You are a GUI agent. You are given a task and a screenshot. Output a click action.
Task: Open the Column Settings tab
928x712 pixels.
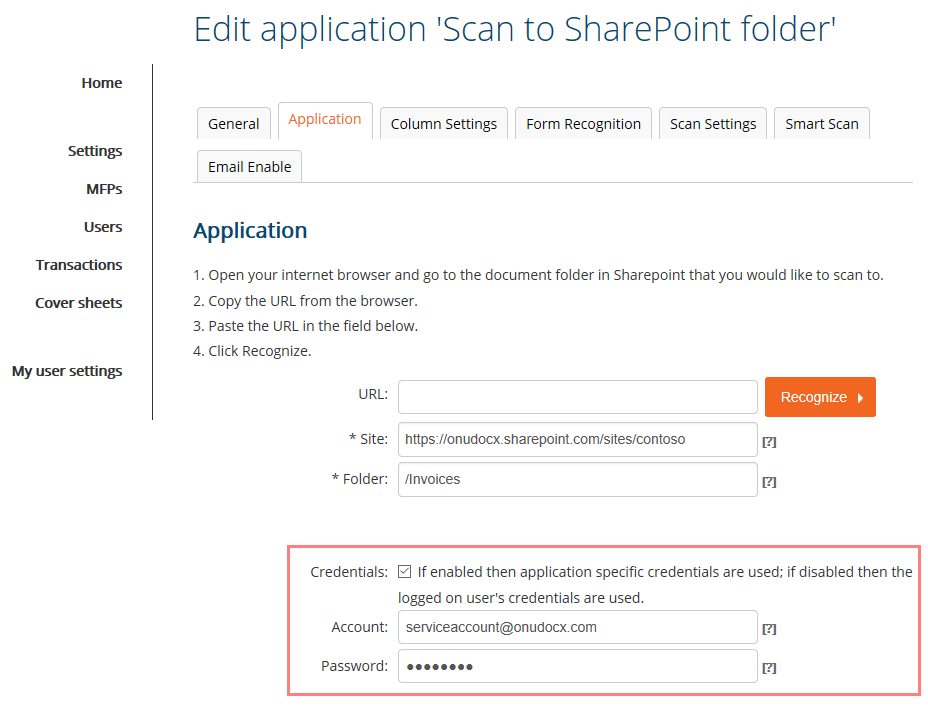coord(443,124)
